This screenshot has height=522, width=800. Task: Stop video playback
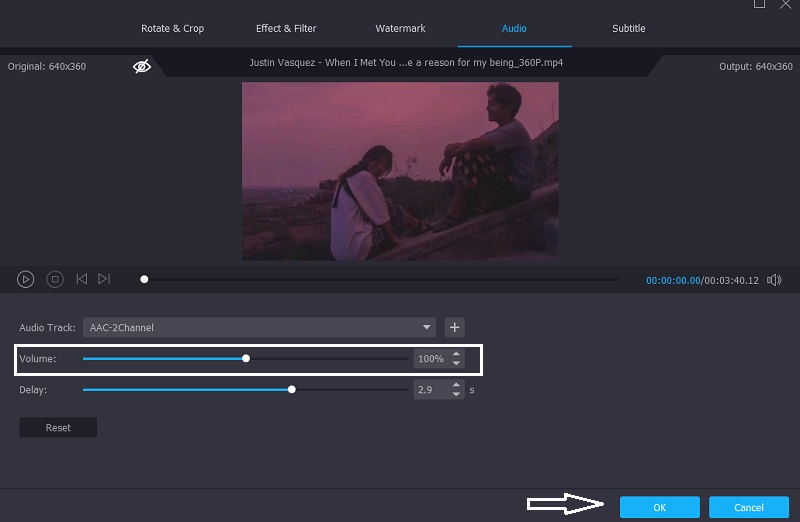[55, 280]
